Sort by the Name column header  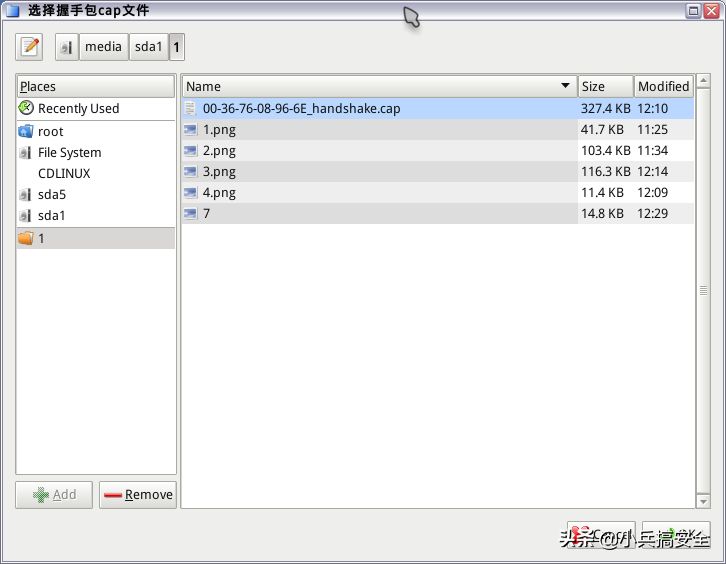379,87
